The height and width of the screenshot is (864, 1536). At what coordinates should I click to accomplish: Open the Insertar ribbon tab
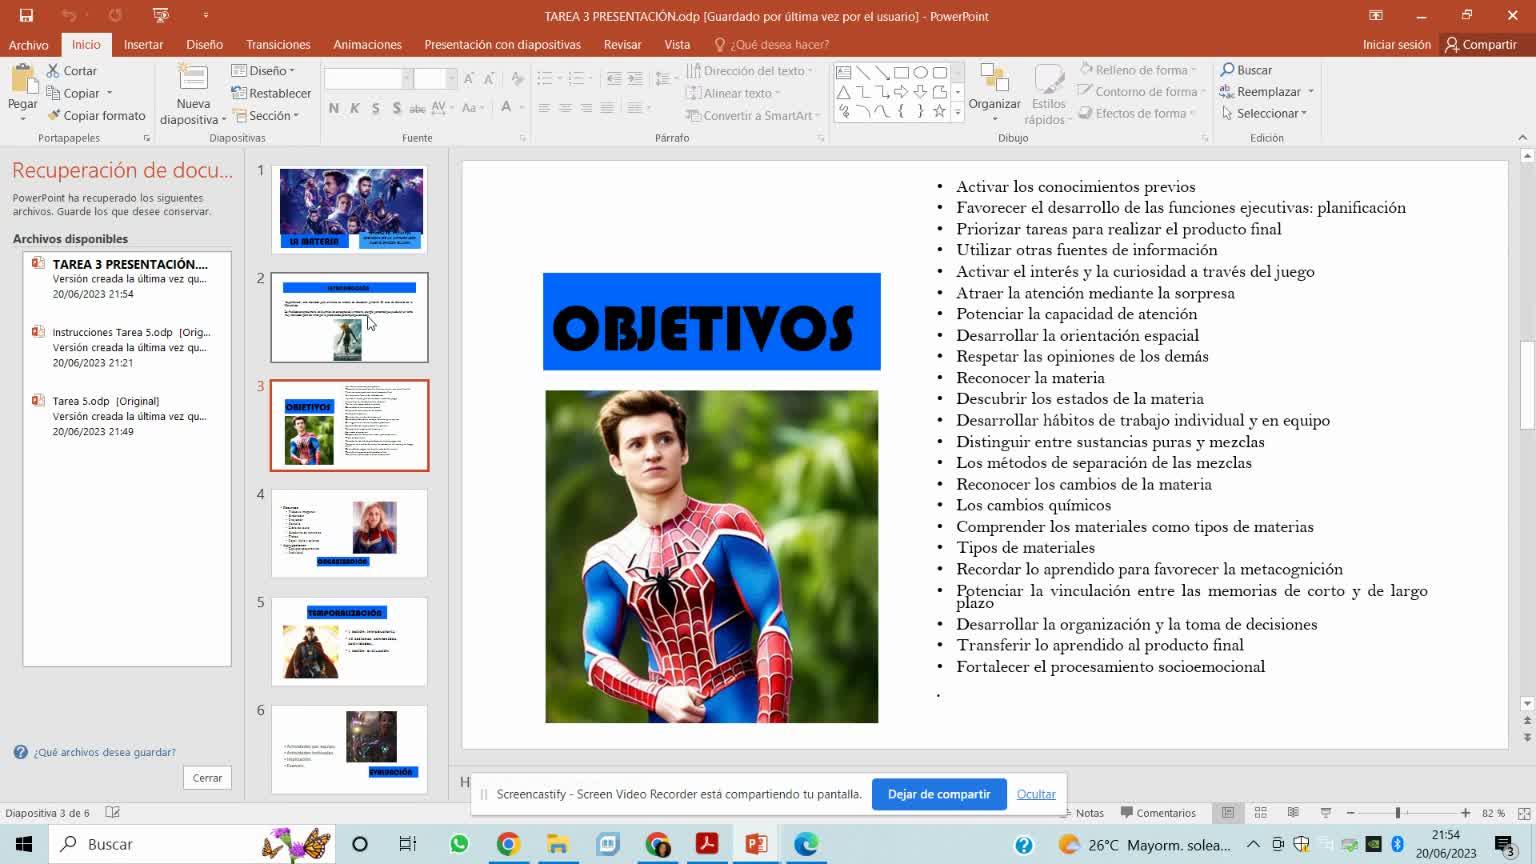point(143,44)
